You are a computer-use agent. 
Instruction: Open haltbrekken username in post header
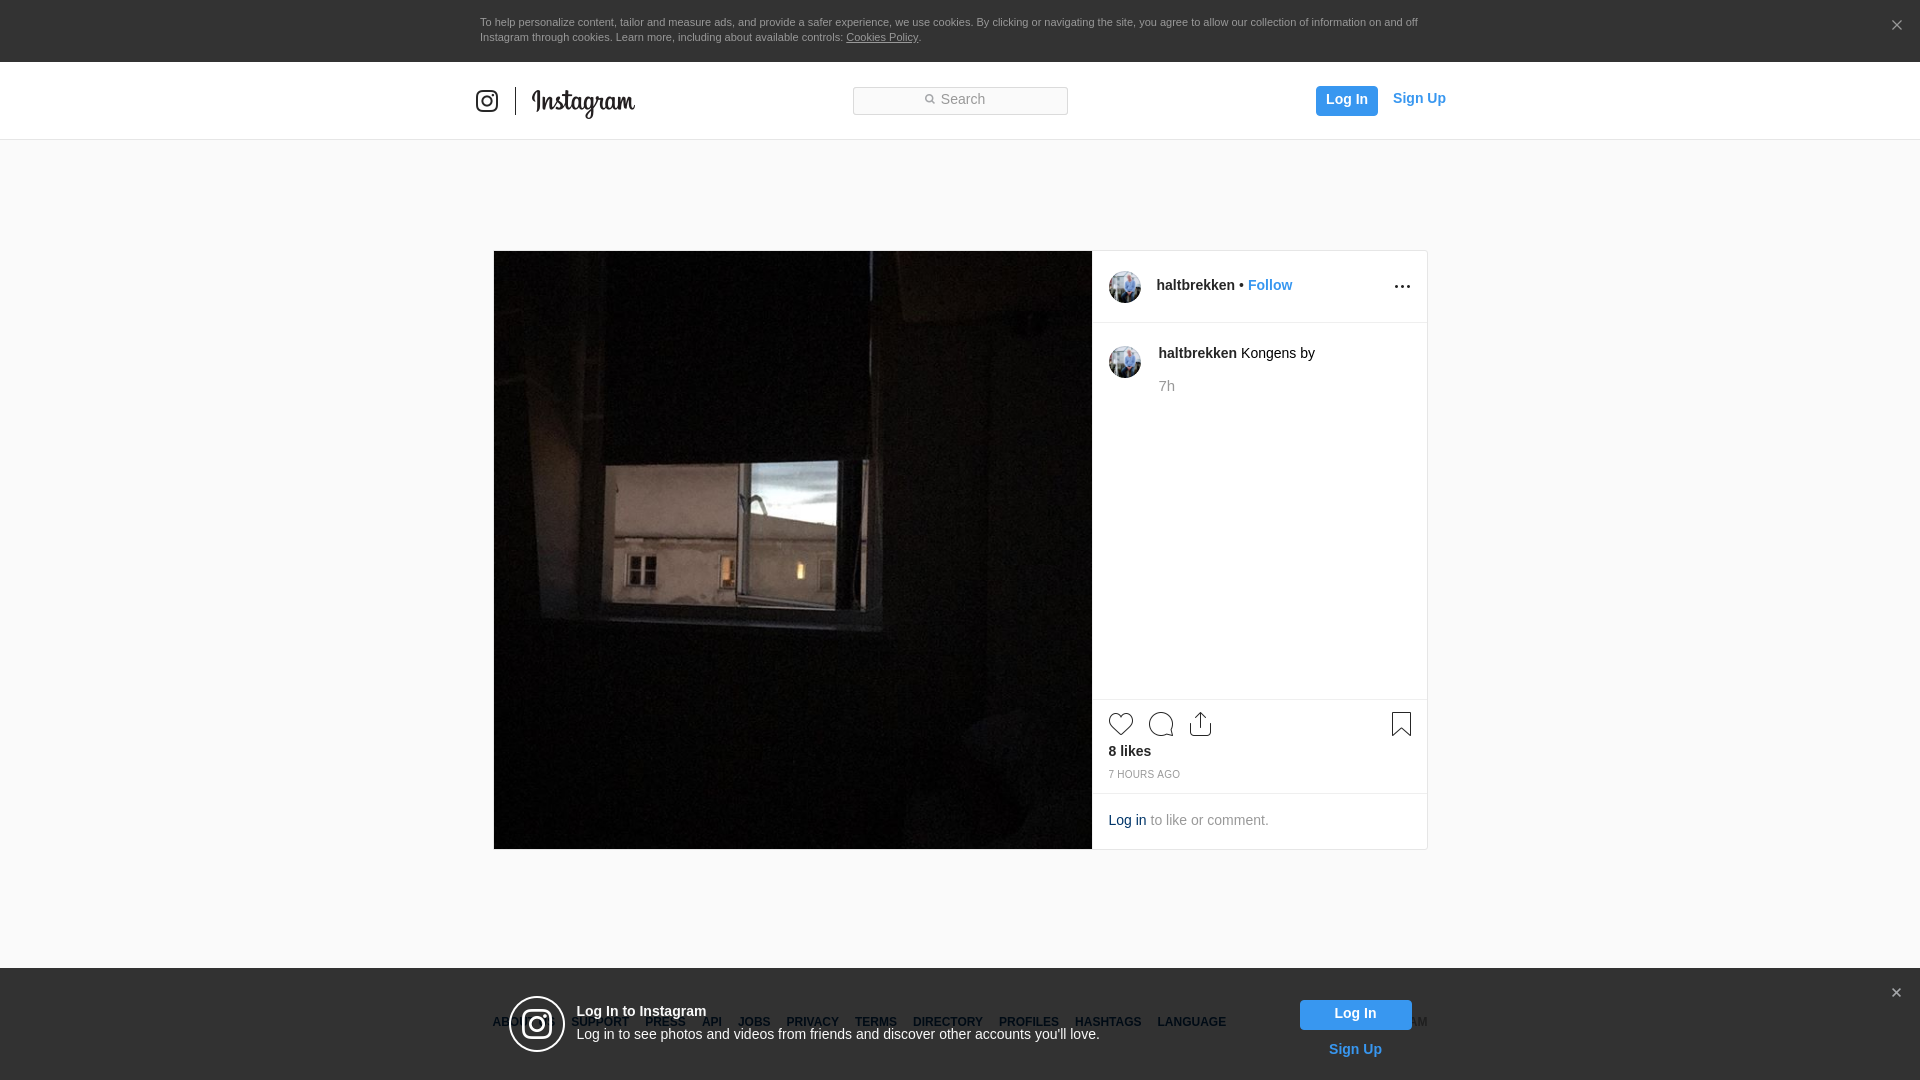point(1195,285)
